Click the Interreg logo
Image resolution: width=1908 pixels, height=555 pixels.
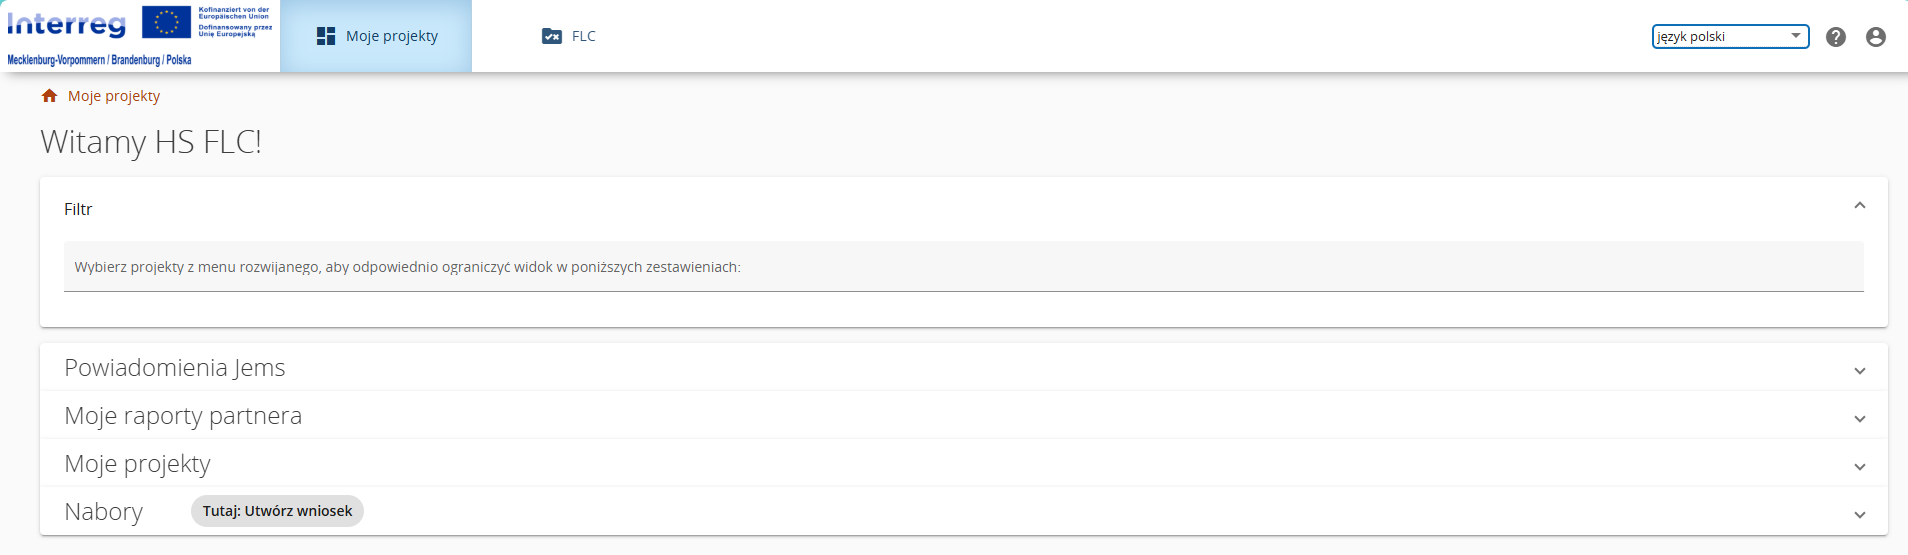point(67,24)
